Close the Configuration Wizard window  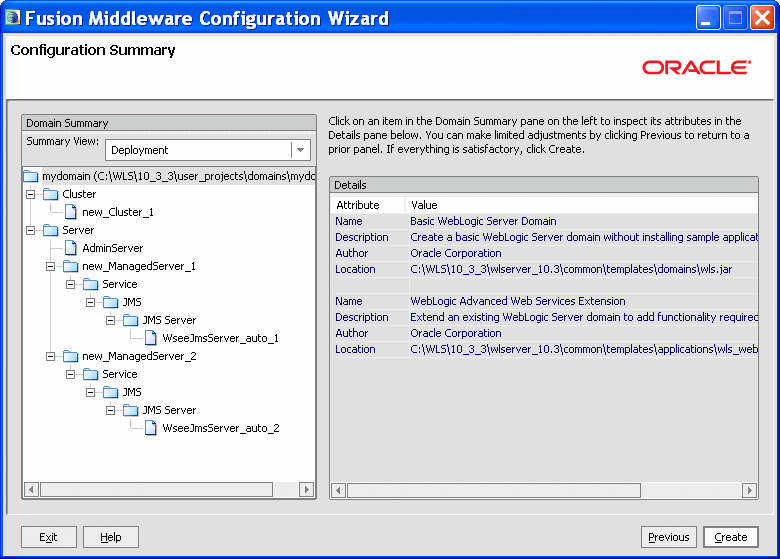point(762,18)
